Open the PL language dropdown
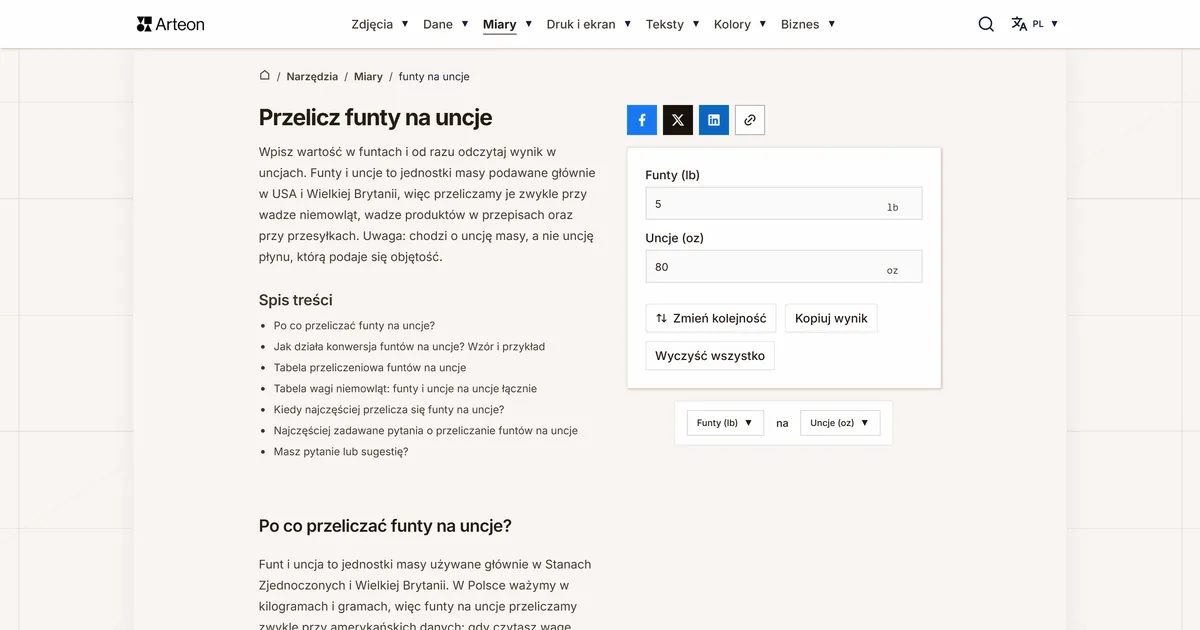 click(x=1046, y=24)
